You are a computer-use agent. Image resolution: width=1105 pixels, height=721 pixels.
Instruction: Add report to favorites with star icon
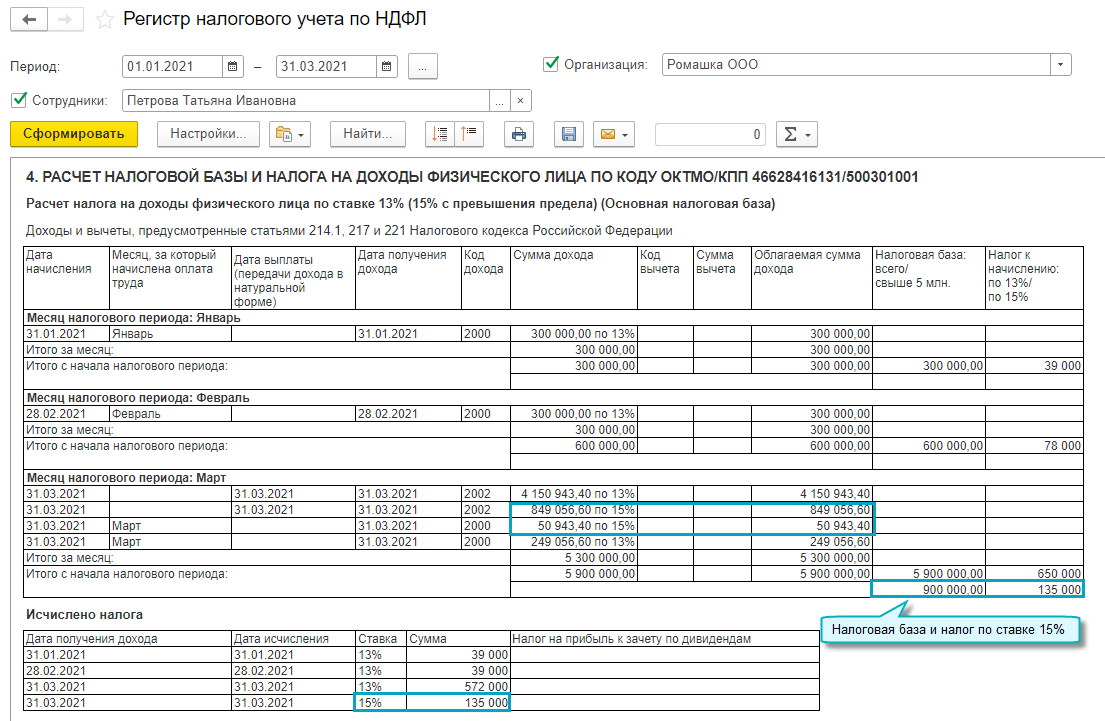click(103, 19)
